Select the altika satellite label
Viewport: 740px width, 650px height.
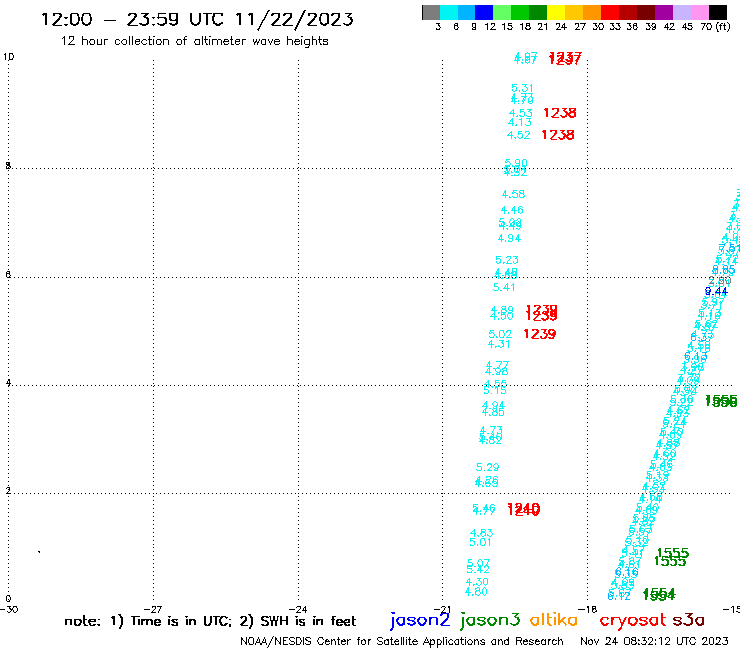554,620
